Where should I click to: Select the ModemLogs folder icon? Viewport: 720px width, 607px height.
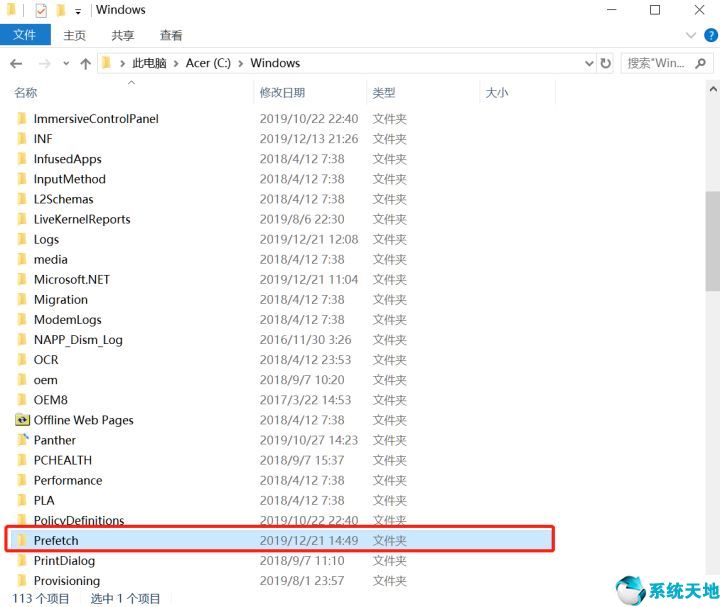(22, 319)
